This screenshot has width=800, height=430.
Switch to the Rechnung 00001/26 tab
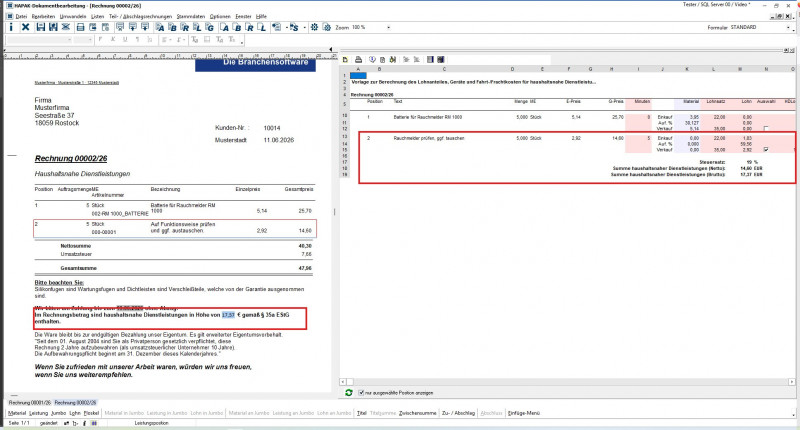[30, 402]
